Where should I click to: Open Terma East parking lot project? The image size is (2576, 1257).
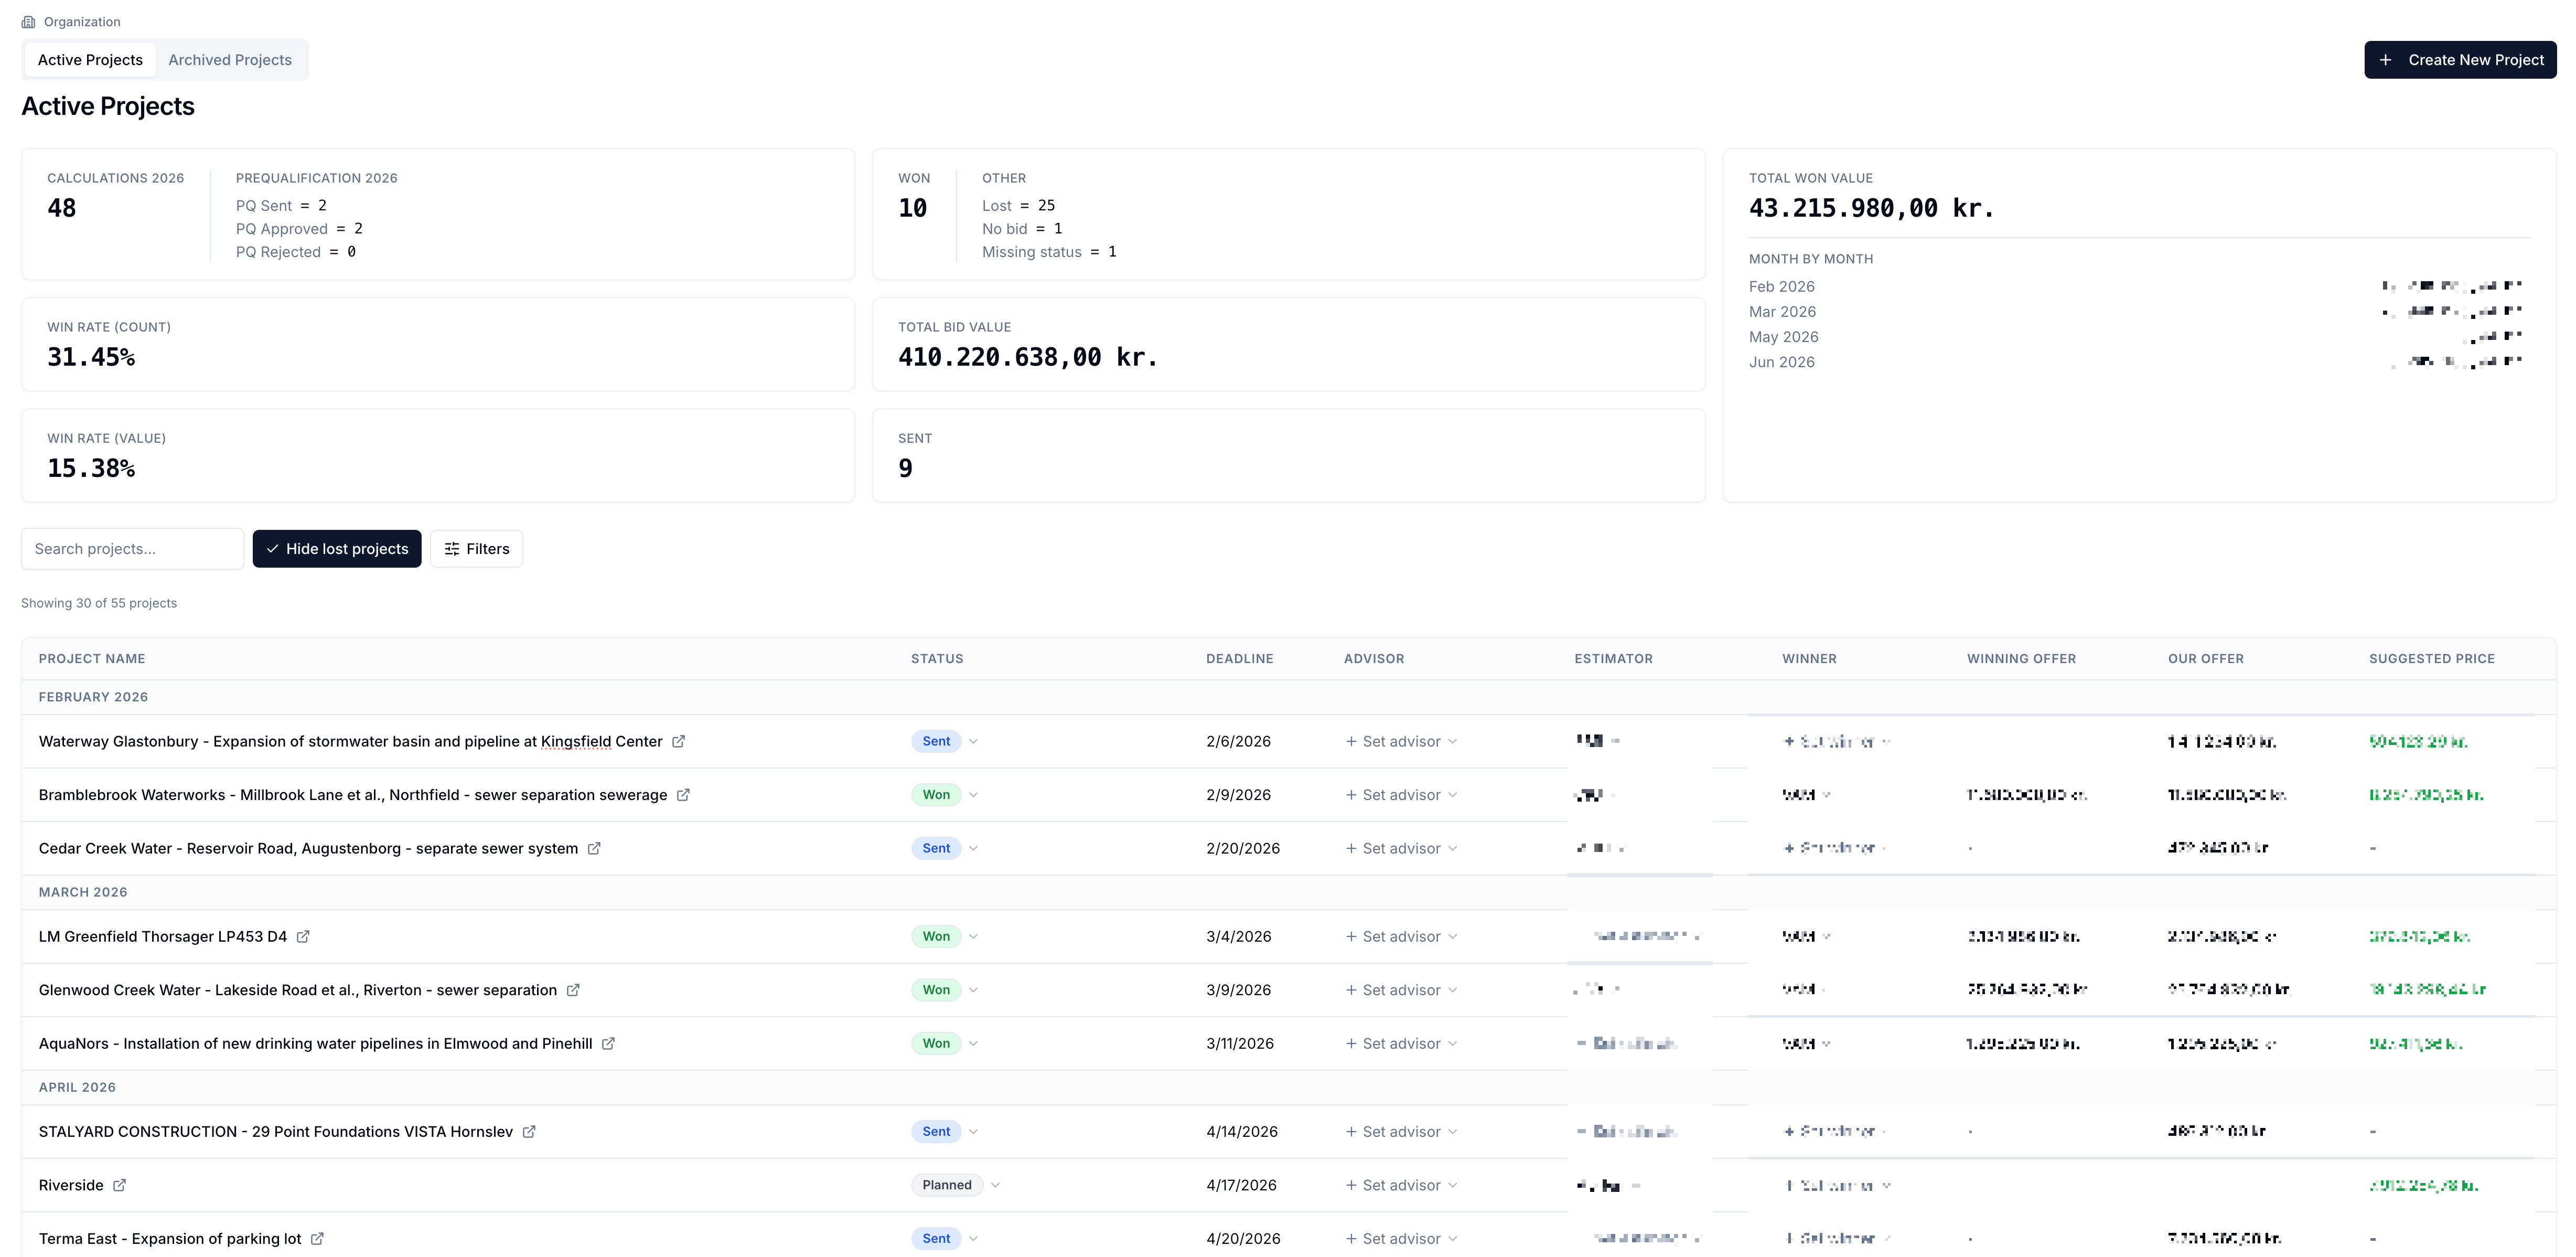[170, 1238]
